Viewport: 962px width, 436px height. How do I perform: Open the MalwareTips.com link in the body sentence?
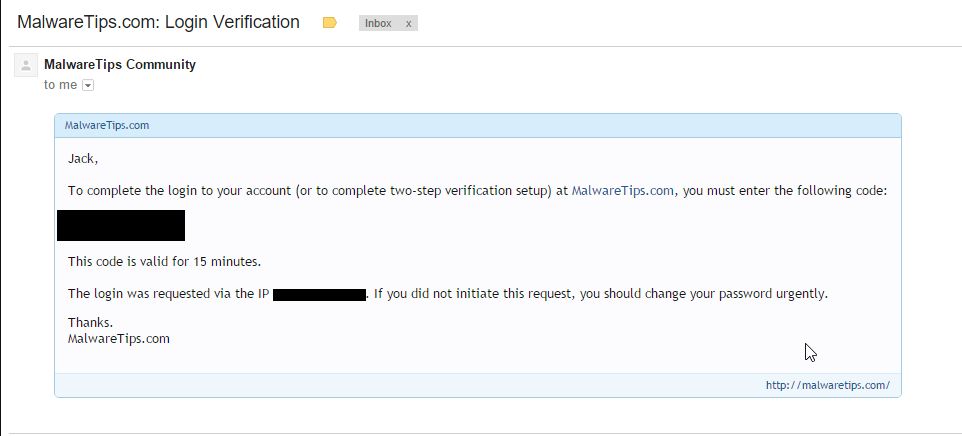(622, 191)
